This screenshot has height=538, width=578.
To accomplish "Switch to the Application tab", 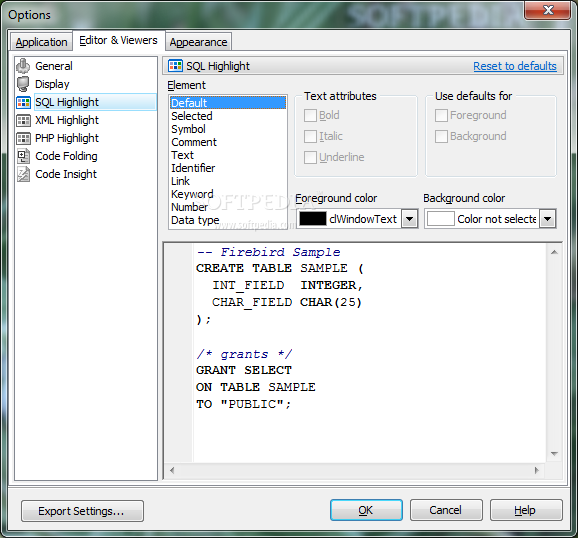I will point(41,42).
